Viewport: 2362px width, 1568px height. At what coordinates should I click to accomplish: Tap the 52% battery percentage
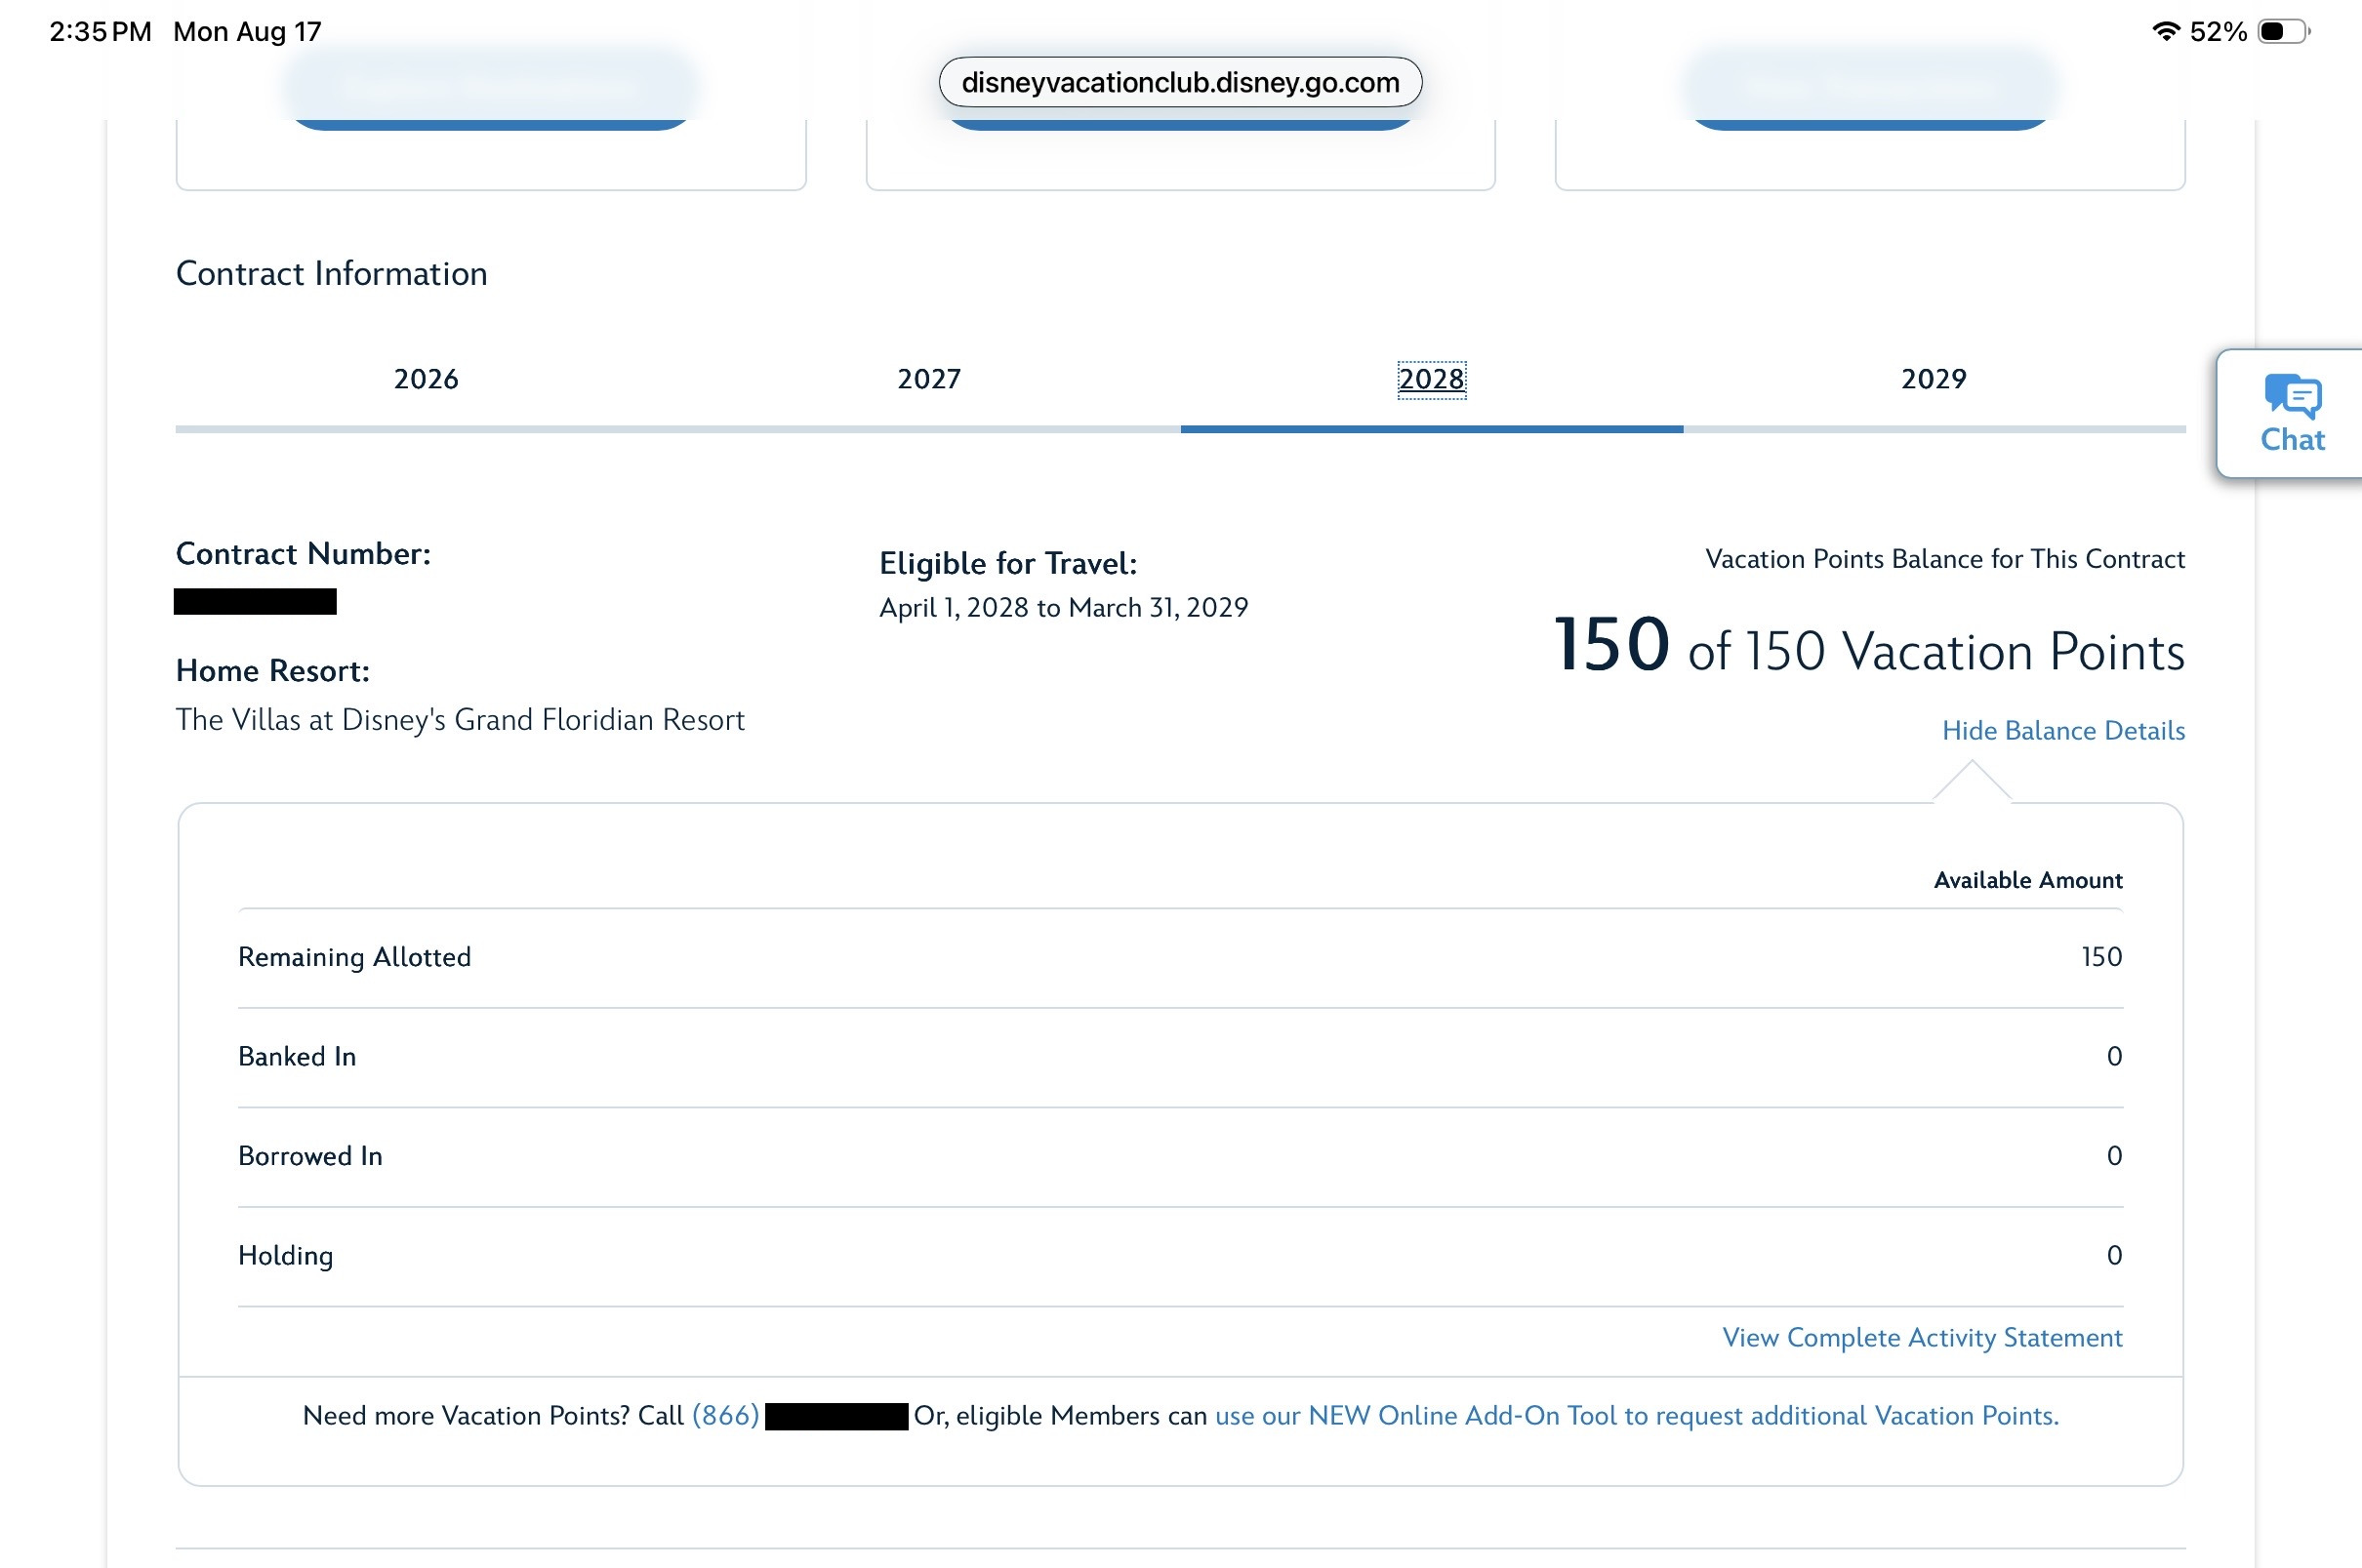2217,32
